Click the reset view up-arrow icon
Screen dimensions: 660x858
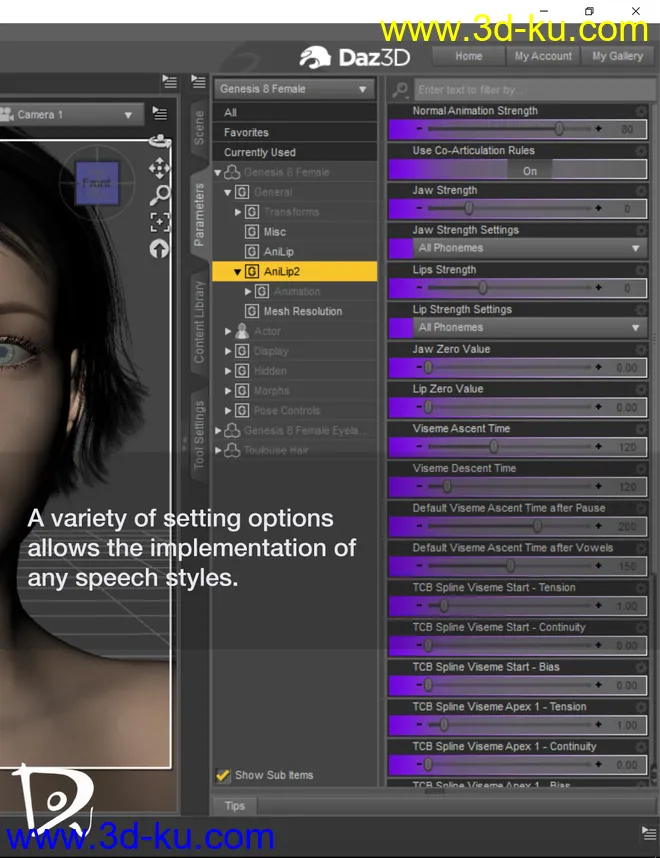coord(159,249)
